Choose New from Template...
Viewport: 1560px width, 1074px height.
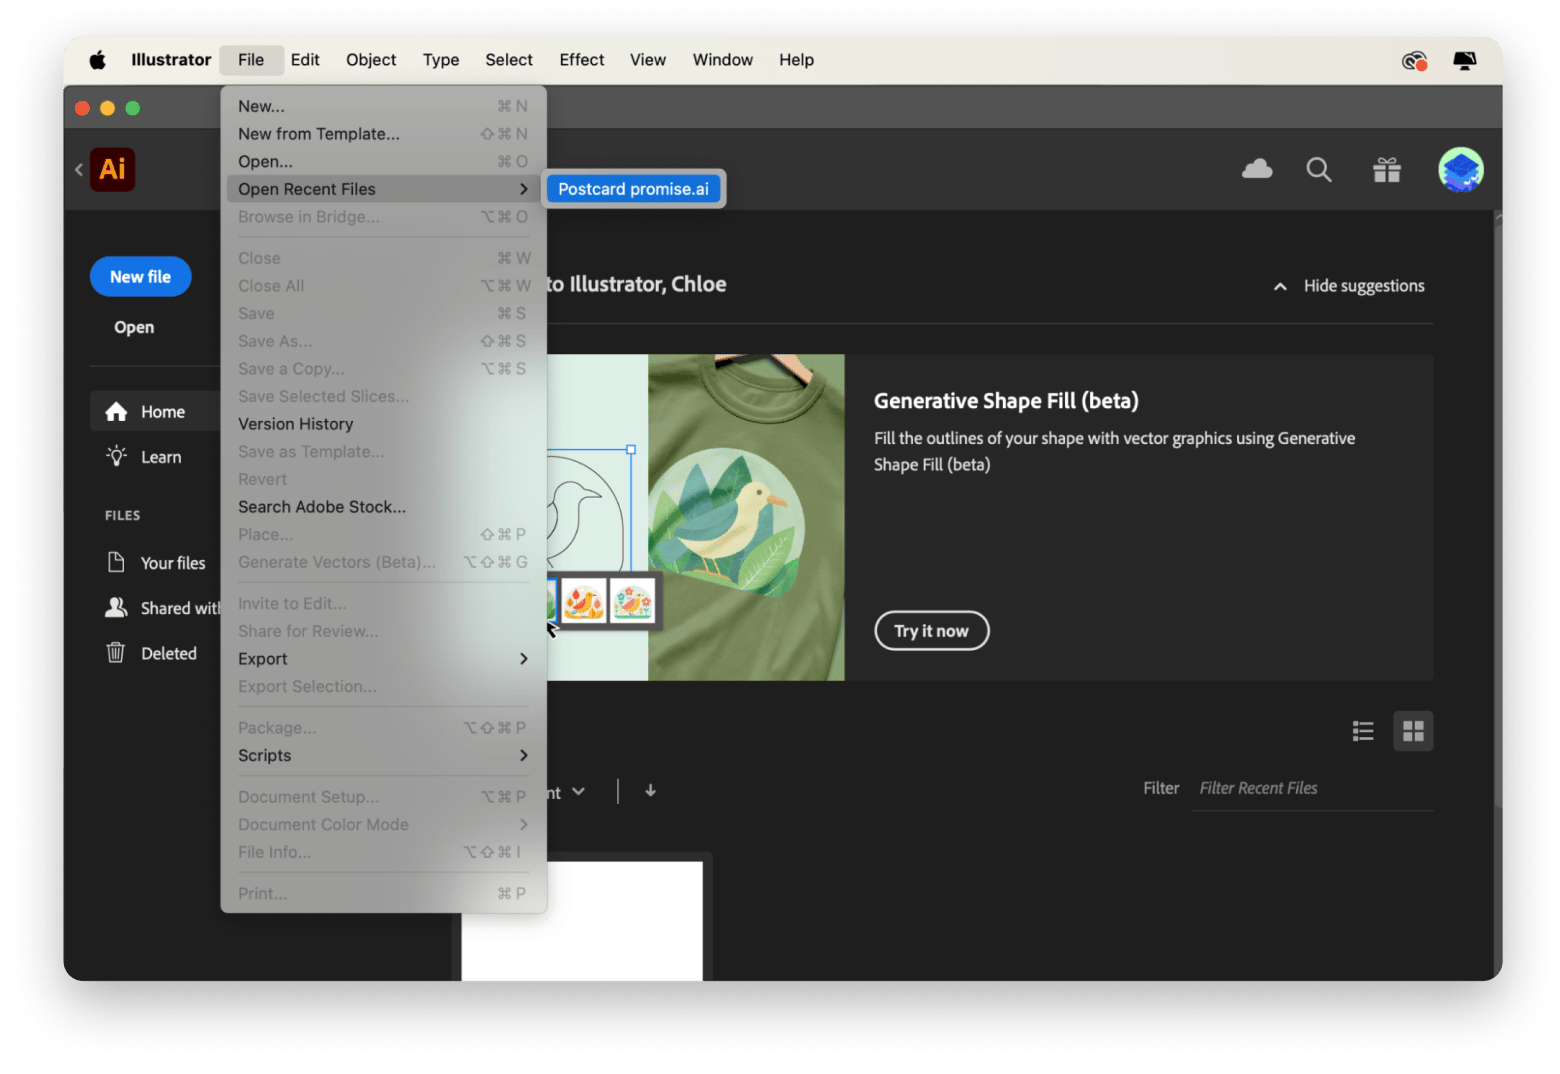point(383,134)
